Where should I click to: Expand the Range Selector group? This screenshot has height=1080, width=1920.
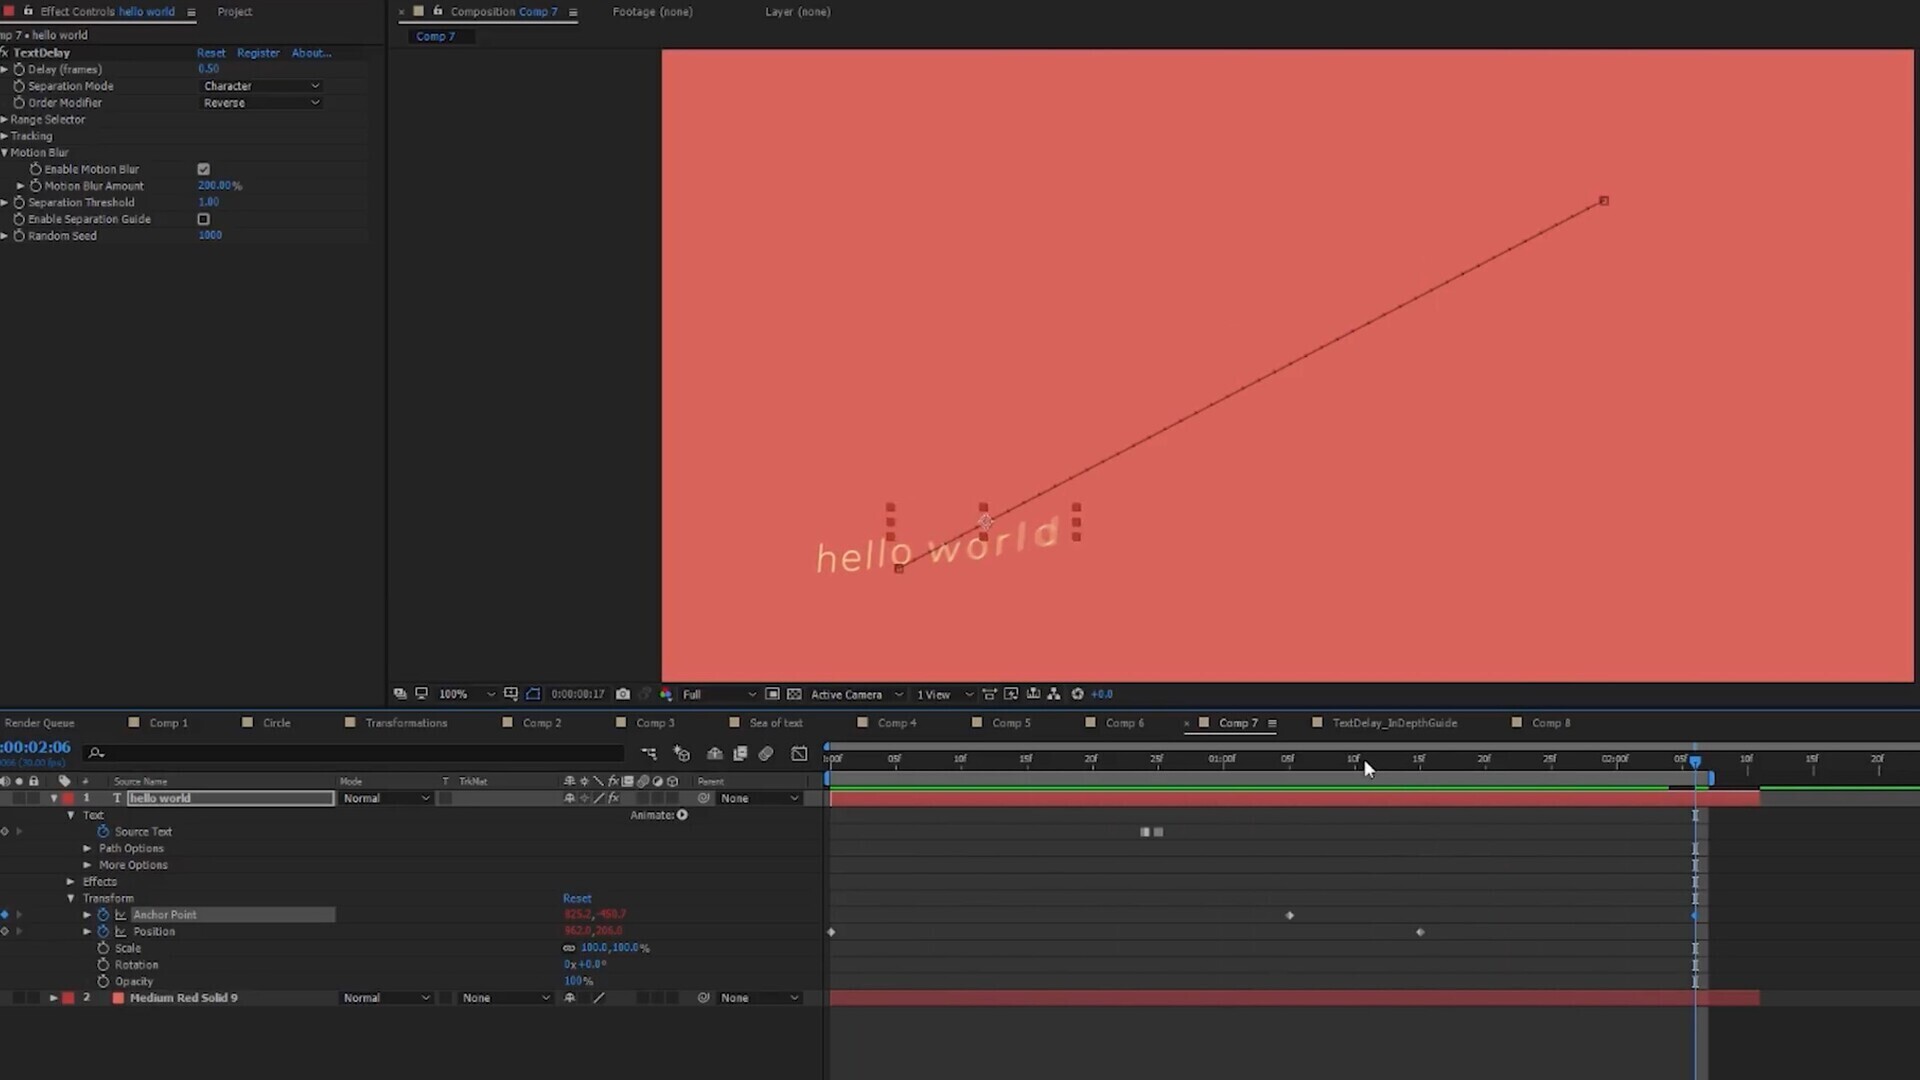click(x=5, y=120)
